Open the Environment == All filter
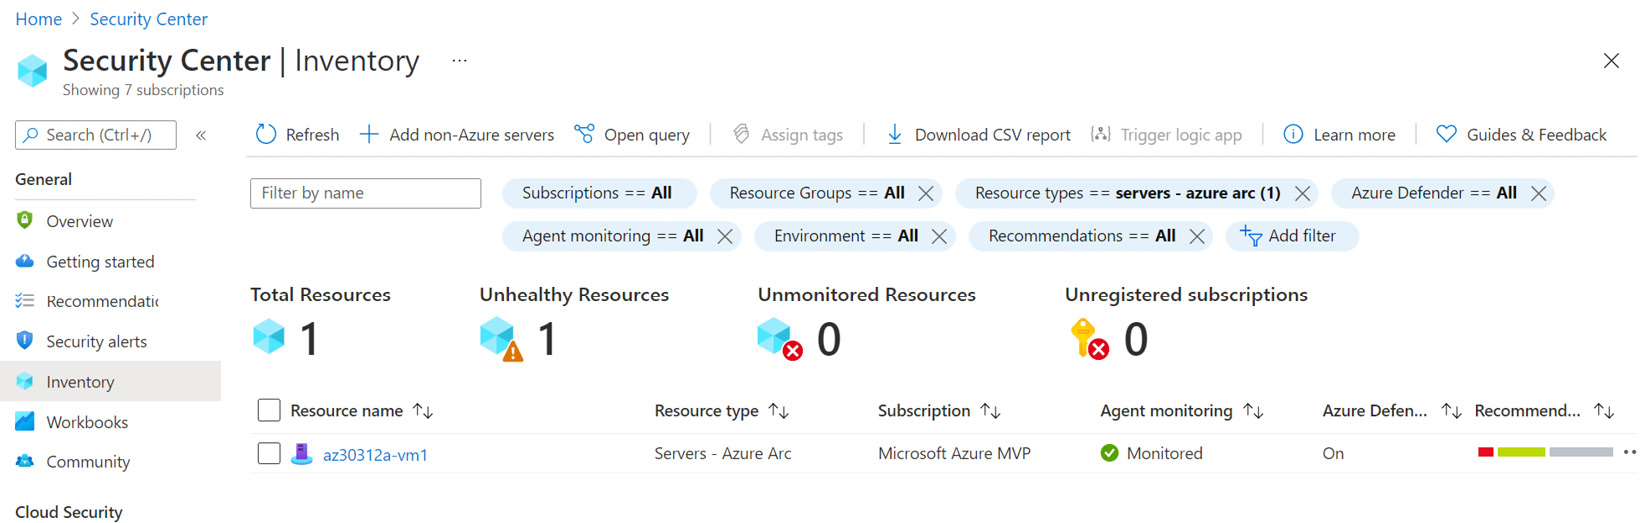 click(845, 236)
